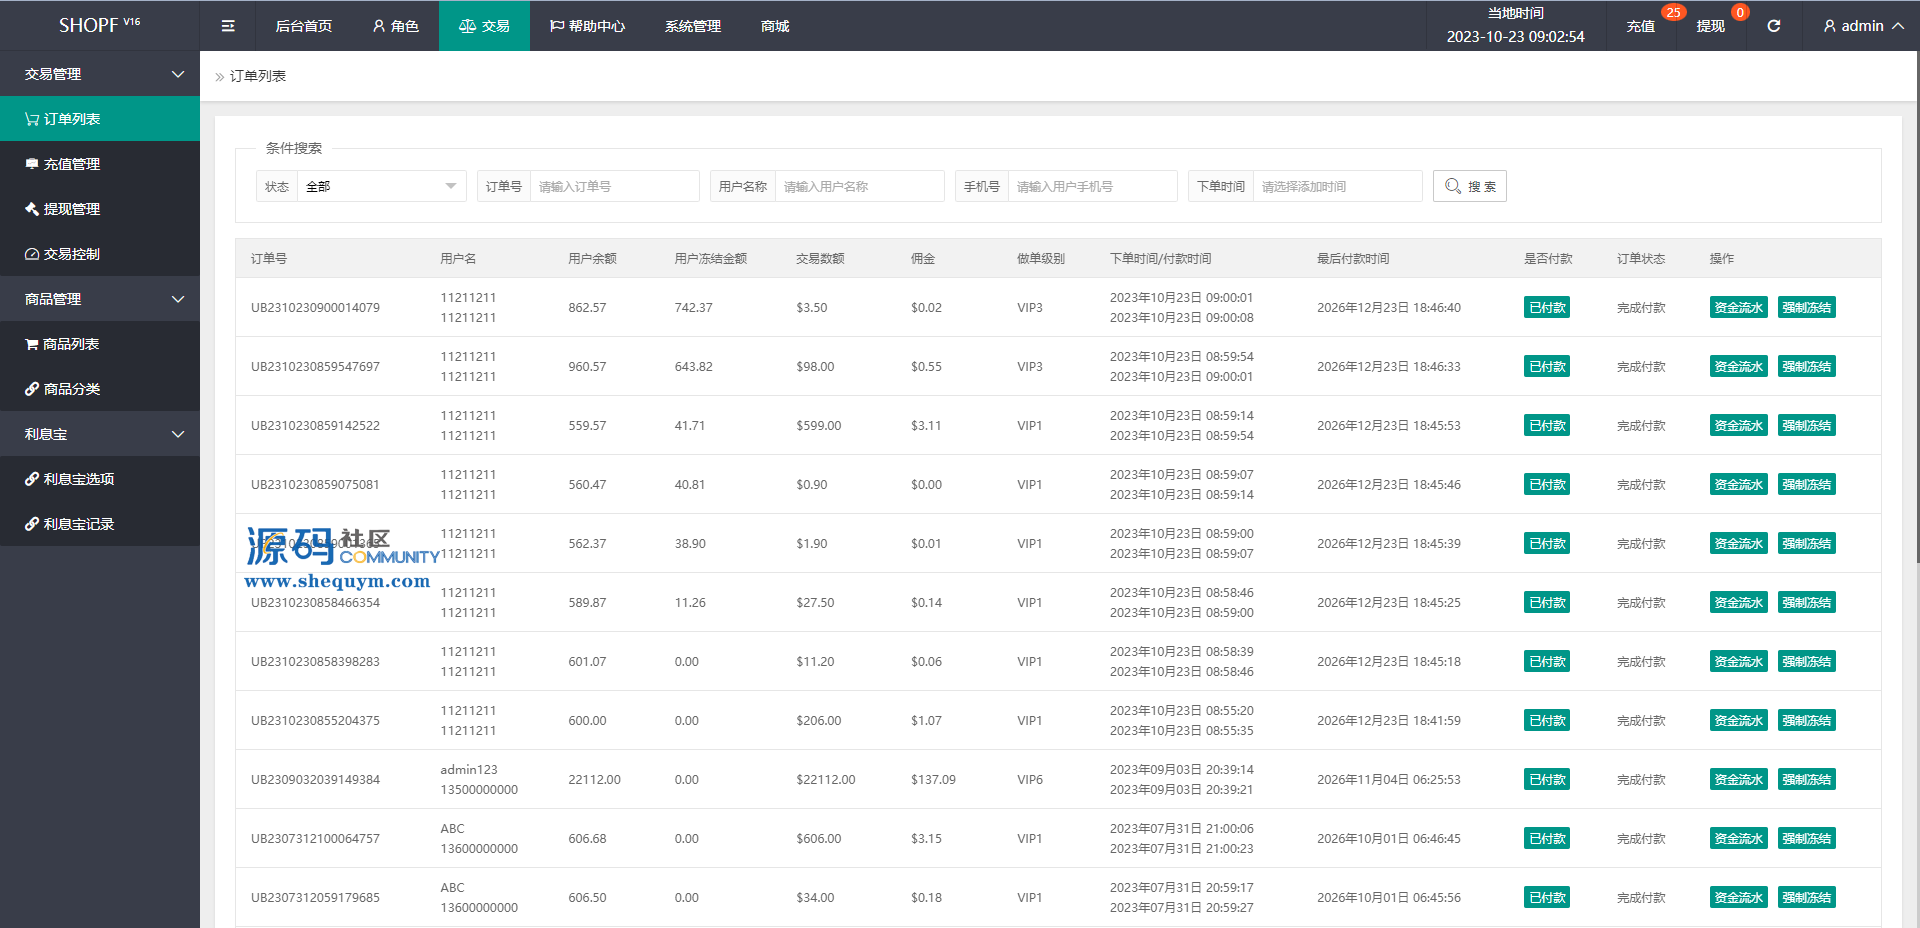Click 资金流水 for order UB2310230858466354
The image size is (1920, 928).
point(1738,603)
